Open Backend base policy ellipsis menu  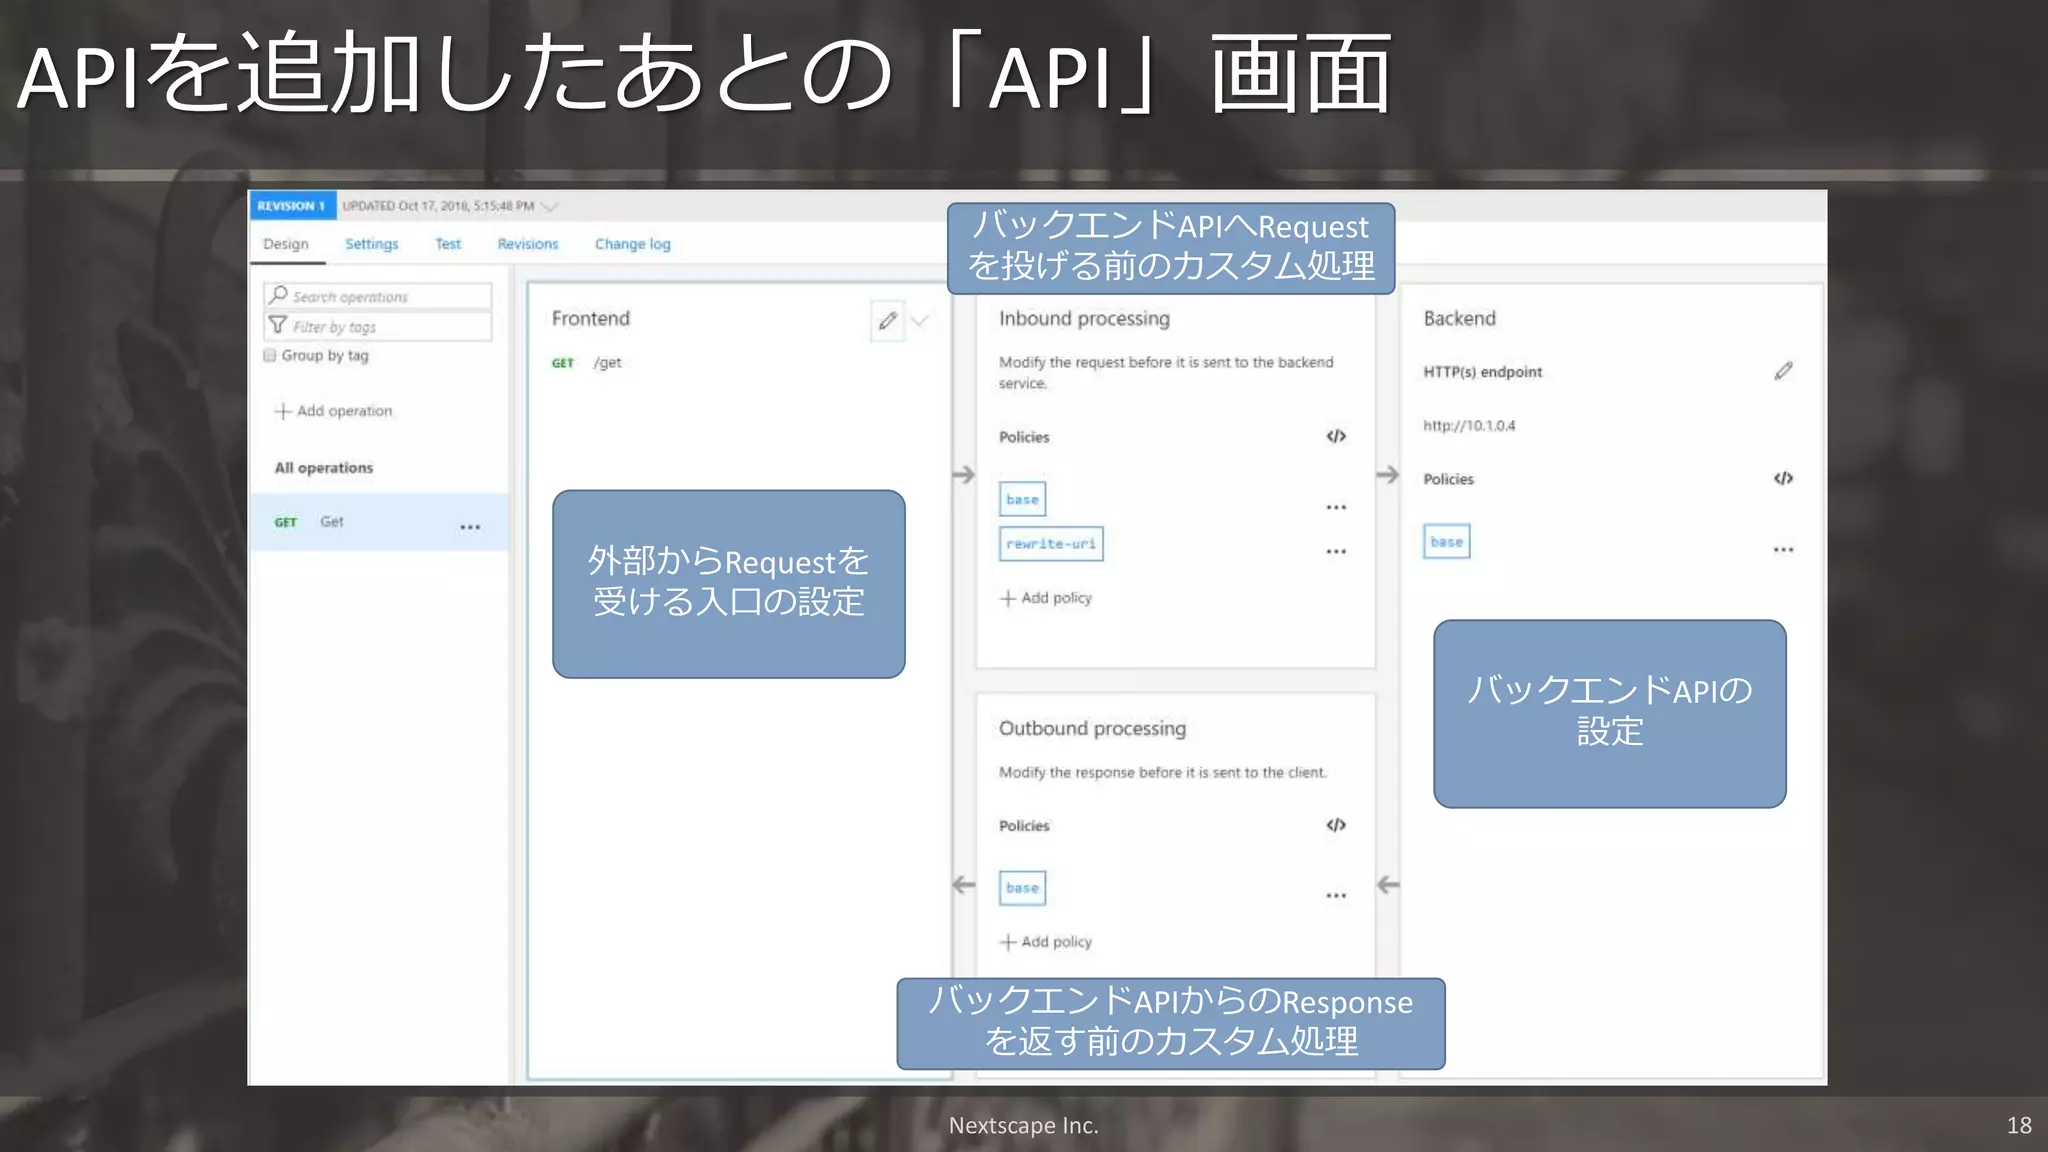point(1784,550)
